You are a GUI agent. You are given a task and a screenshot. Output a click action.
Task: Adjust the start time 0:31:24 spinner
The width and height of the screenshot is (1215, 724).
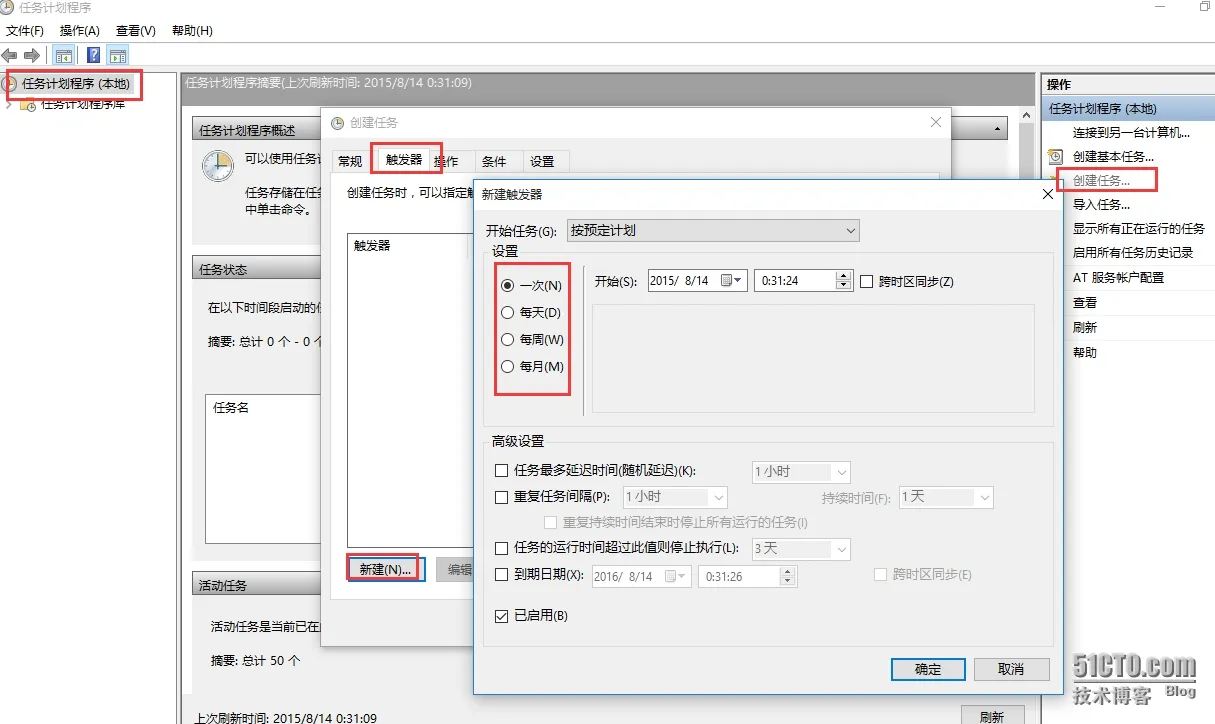[x=843, y=281]
